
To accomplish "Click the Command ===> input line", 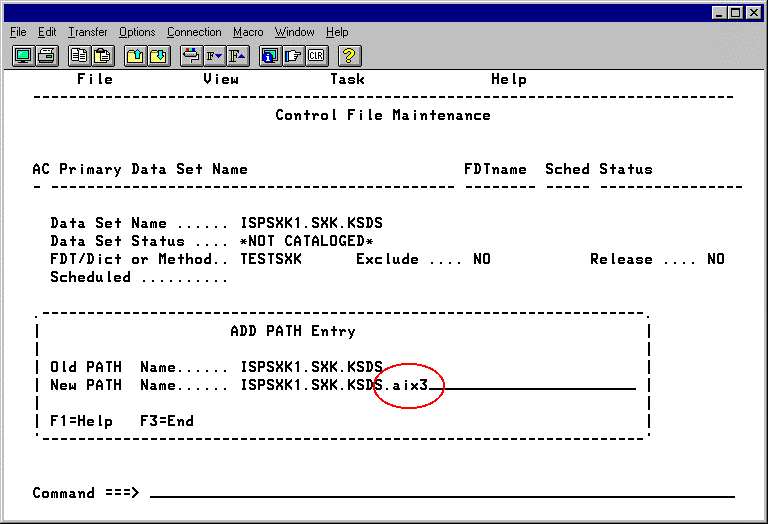I will (x=440, y=493).
